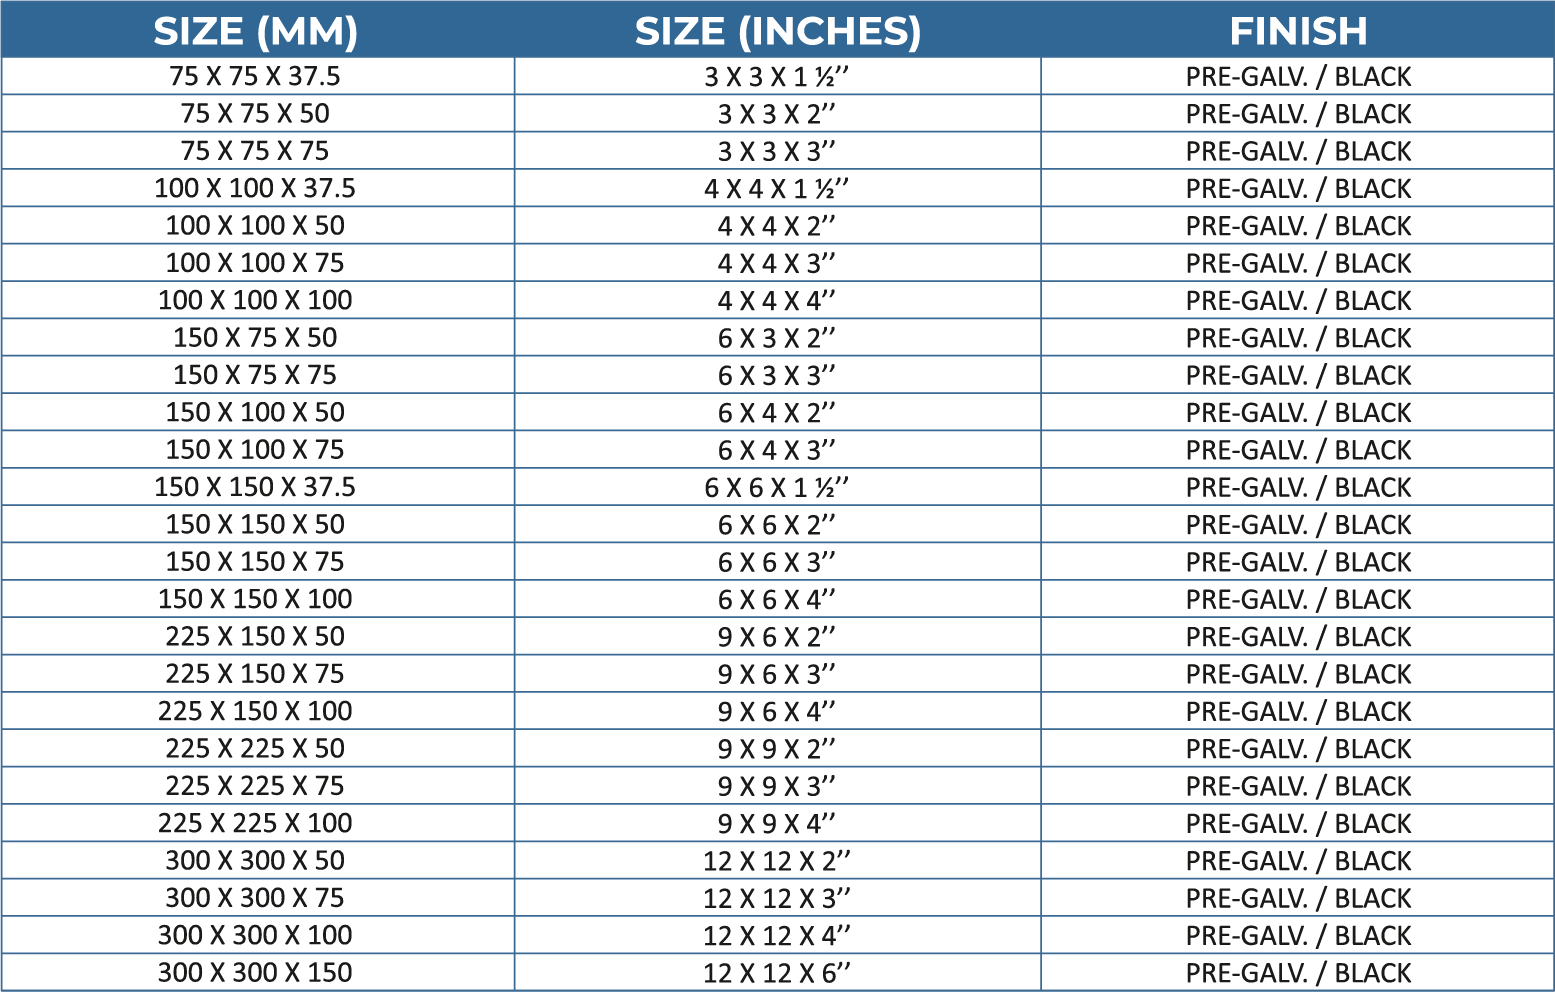Select finish cell in the 300 X 300 X 50 row
Viewport: 1555px width, 992px height.
tap(1298, 860)
